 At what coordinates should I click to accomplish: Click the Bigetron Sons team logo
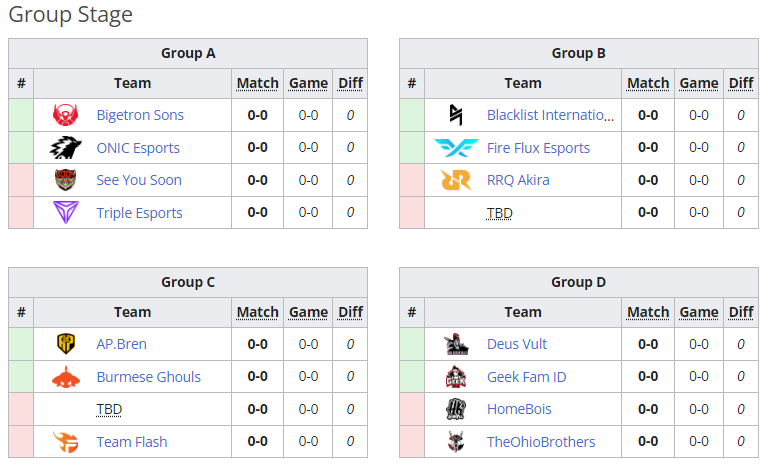pos(66,115)
